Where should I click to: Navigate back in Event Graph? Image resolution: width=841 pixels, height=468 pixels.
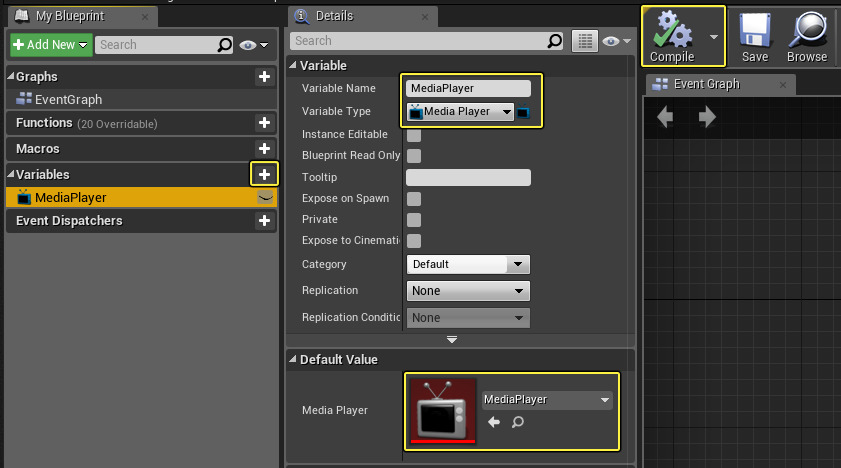pyautogui.click(x=665, y=118)
